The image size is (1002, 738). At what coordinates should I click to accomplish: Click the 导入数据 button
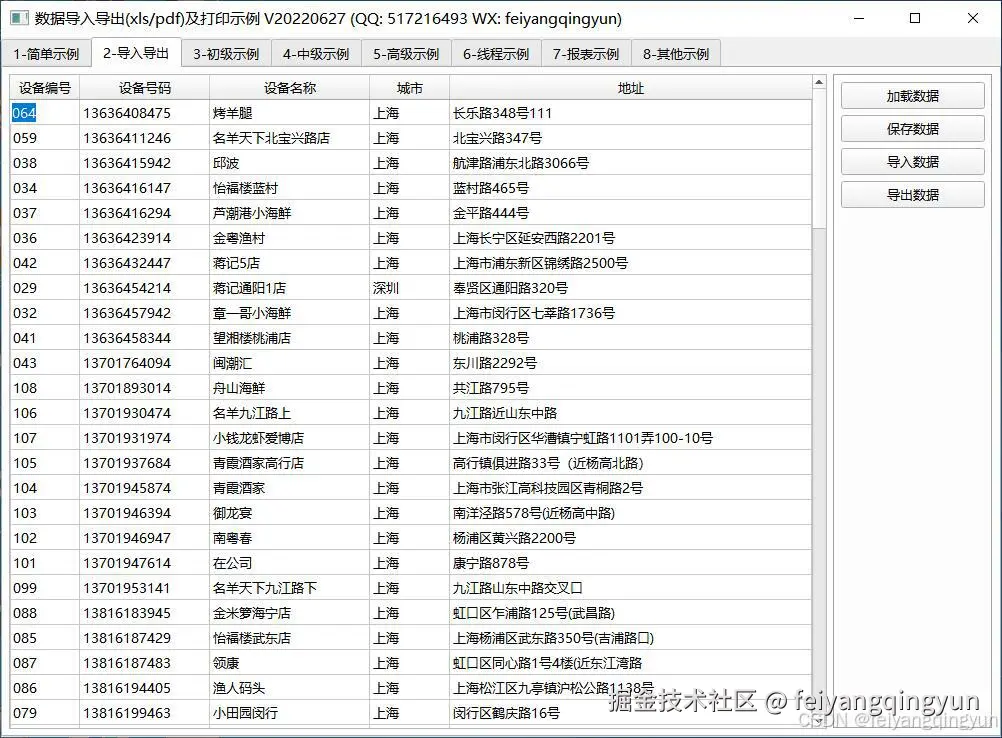click(911, 161)
